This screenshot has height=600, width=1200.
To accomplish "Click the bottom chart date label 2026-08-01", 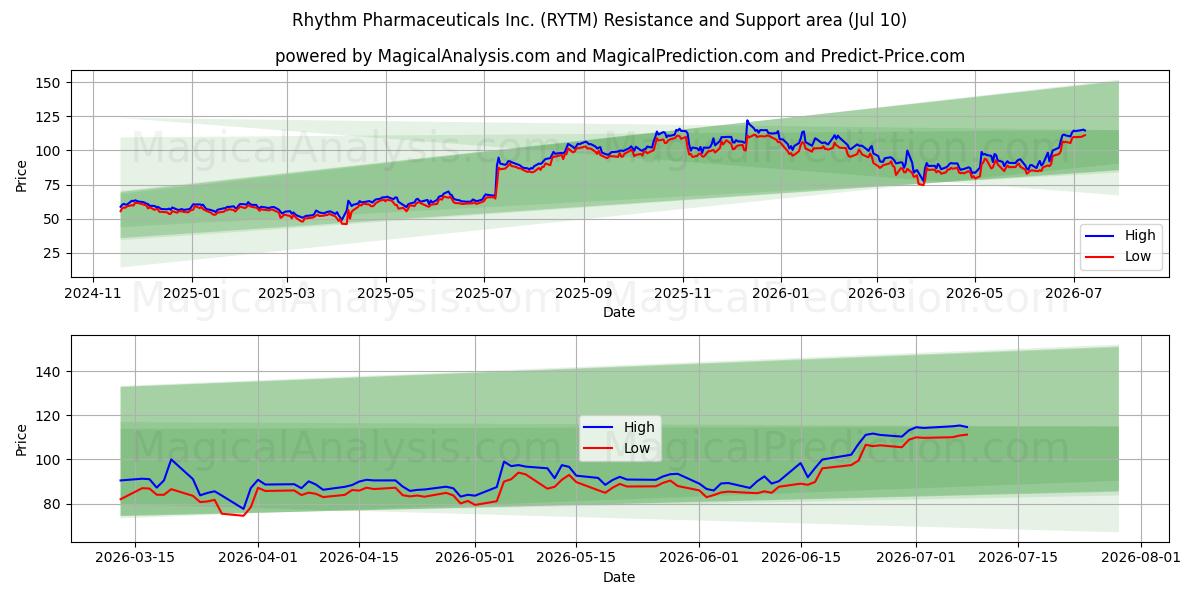I will [1141, 559].
